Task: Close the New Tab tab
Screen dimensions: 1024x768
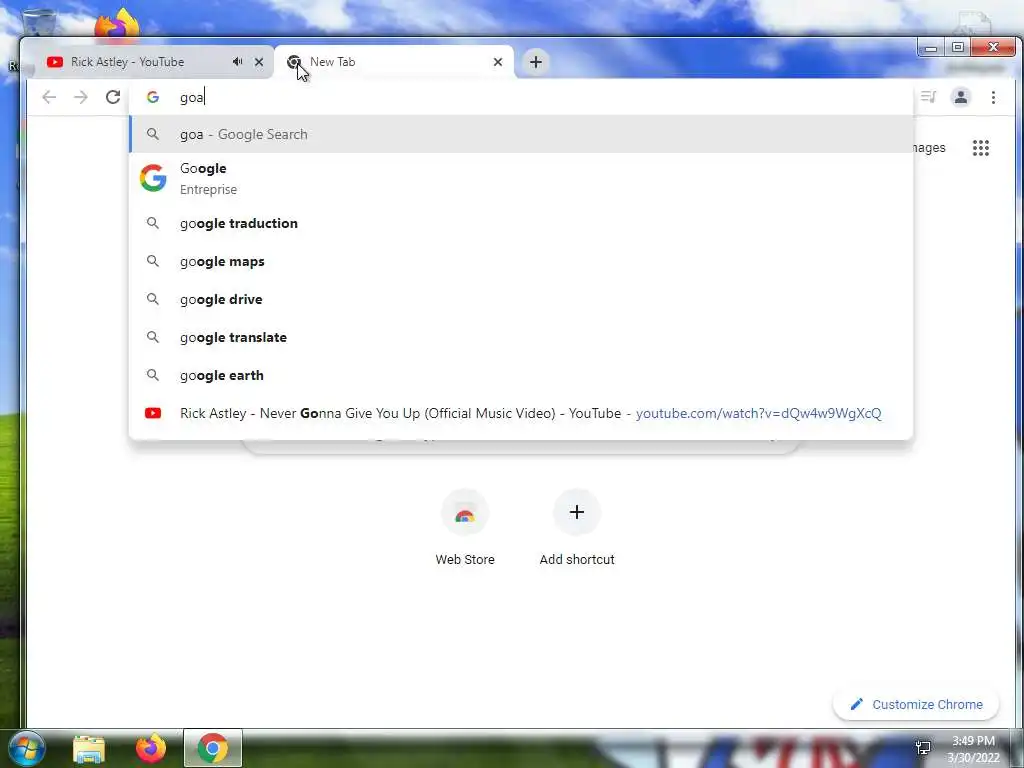Action: [498, 62]
